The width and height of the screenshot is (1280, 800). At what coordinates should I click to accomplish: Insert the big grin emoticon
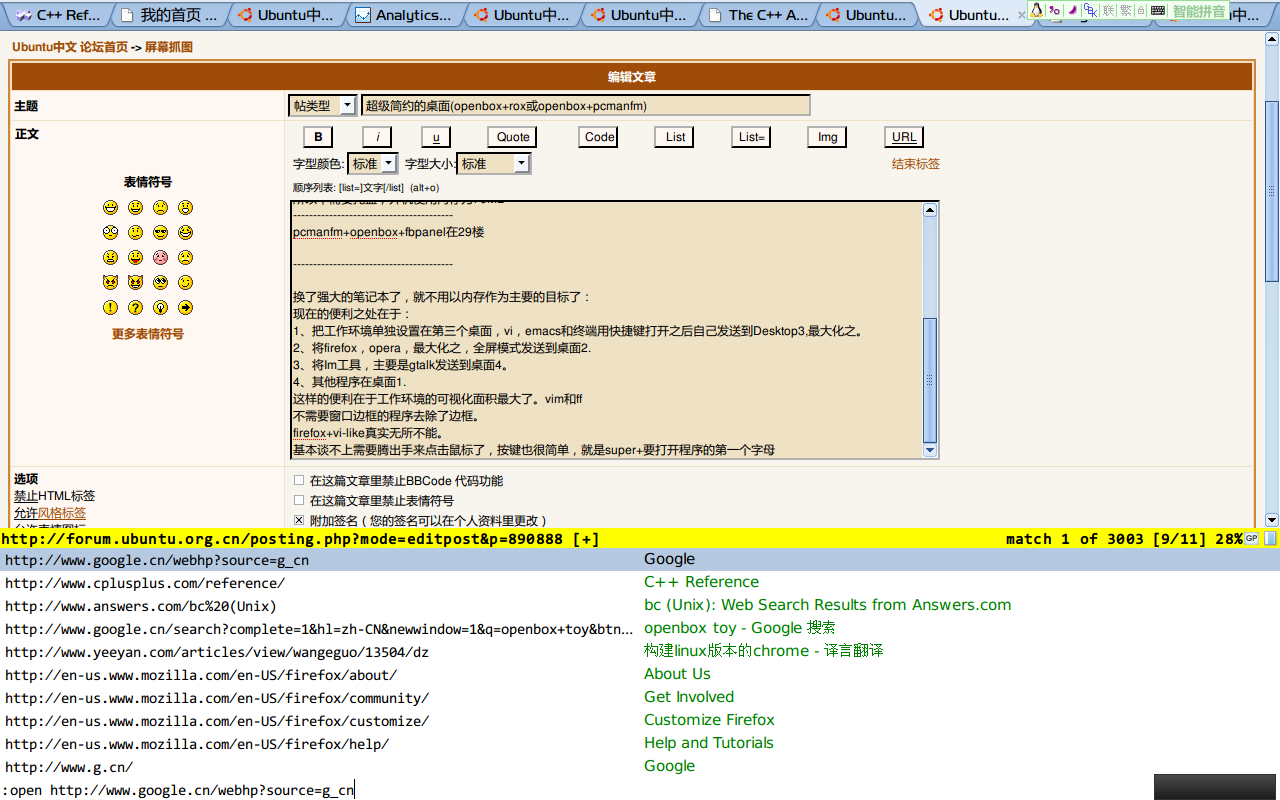(110, 207)
